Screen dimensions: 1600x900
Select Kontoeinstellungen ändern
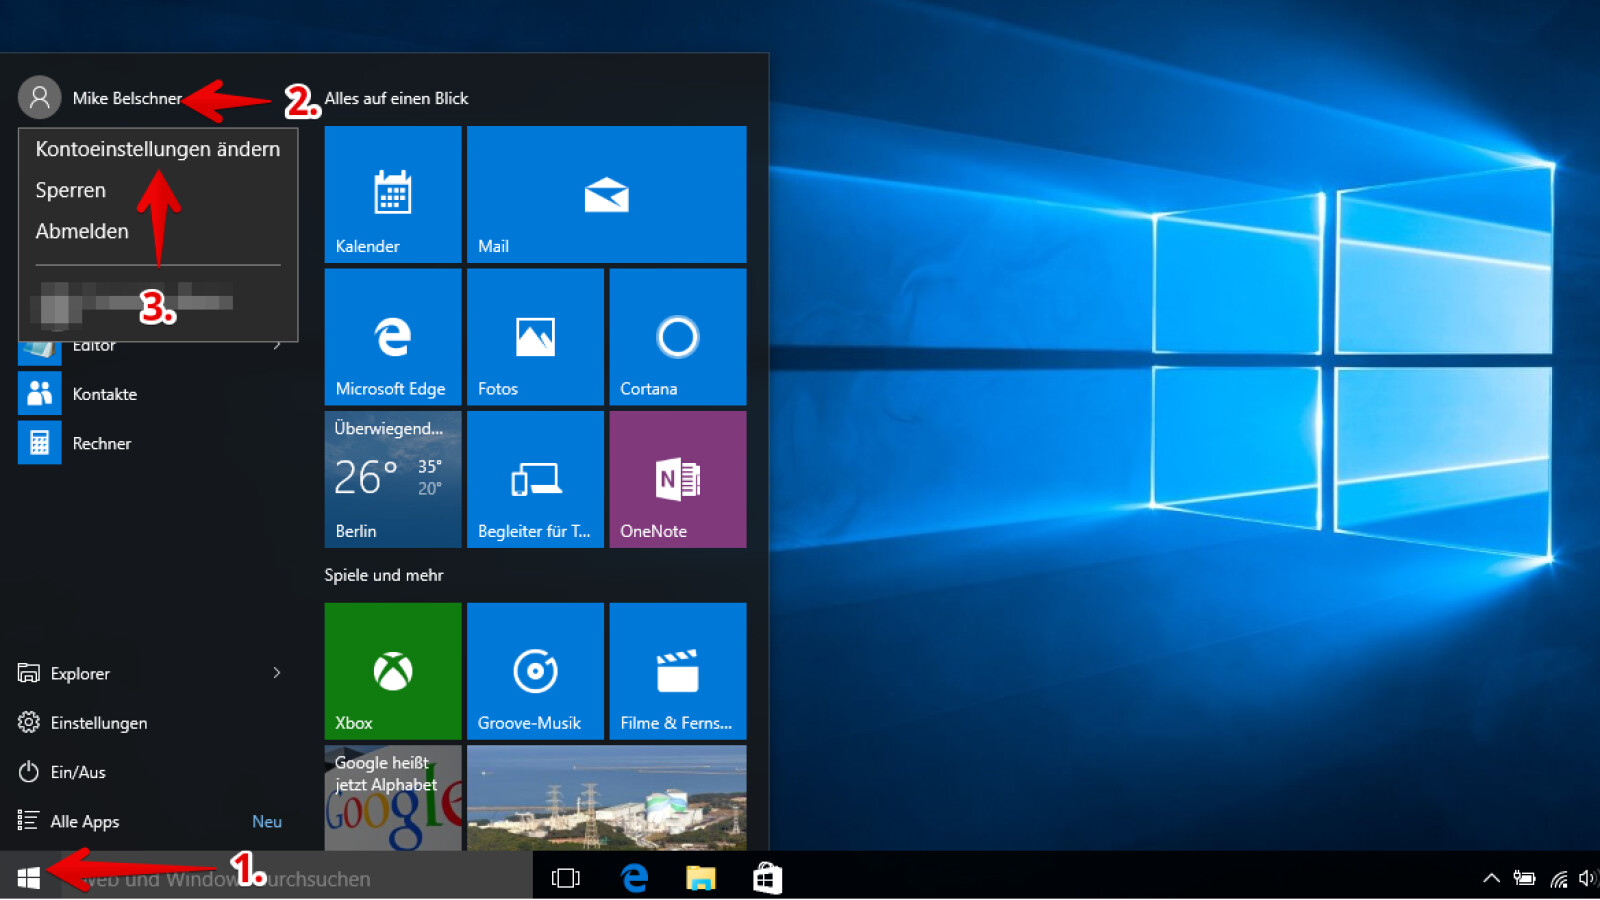point(158,149)
